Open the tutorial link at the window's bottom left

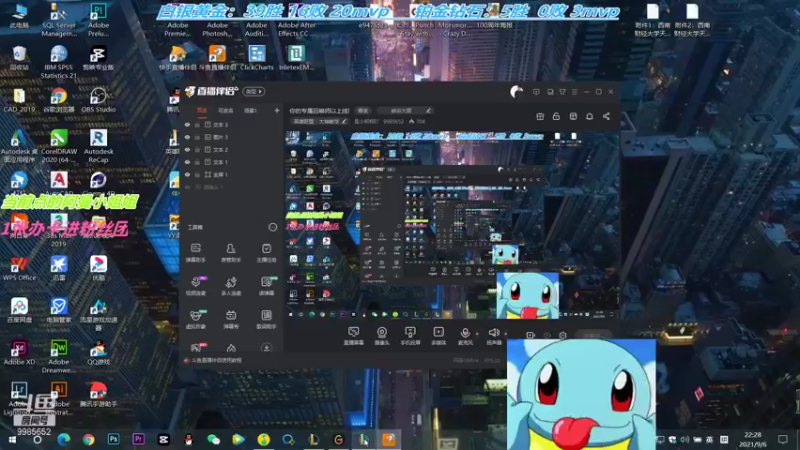(213, 360)
